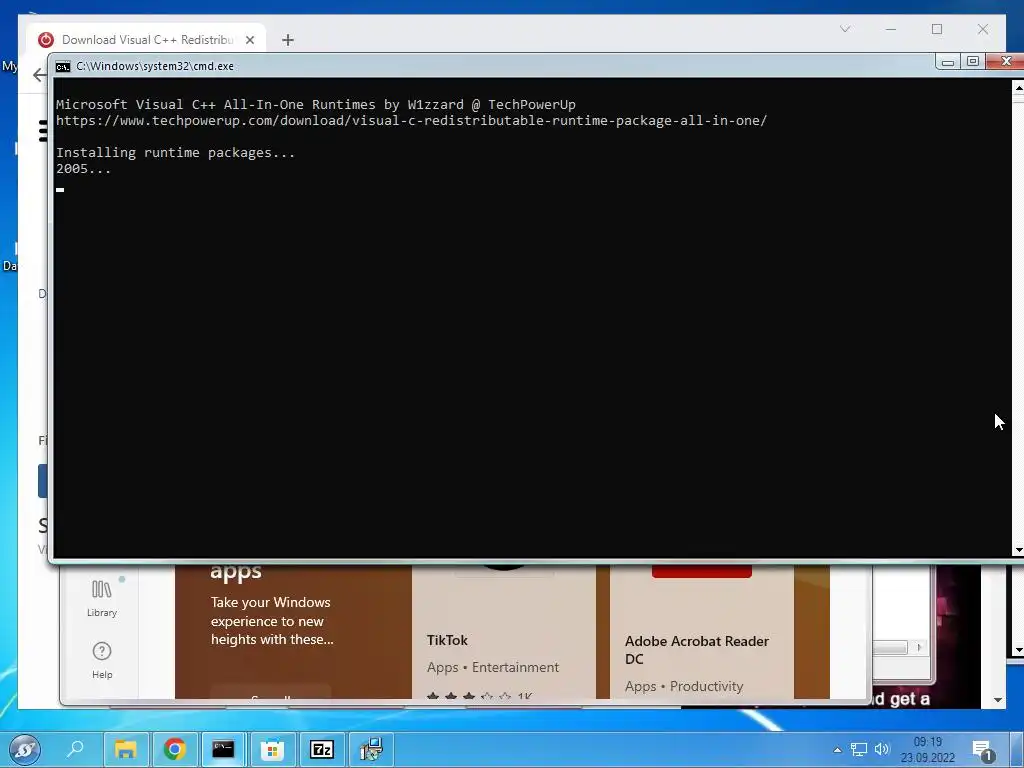Click the '2005...' line in cmd
The height and width of the screenshot is (768, 1024).
[84, 169]
